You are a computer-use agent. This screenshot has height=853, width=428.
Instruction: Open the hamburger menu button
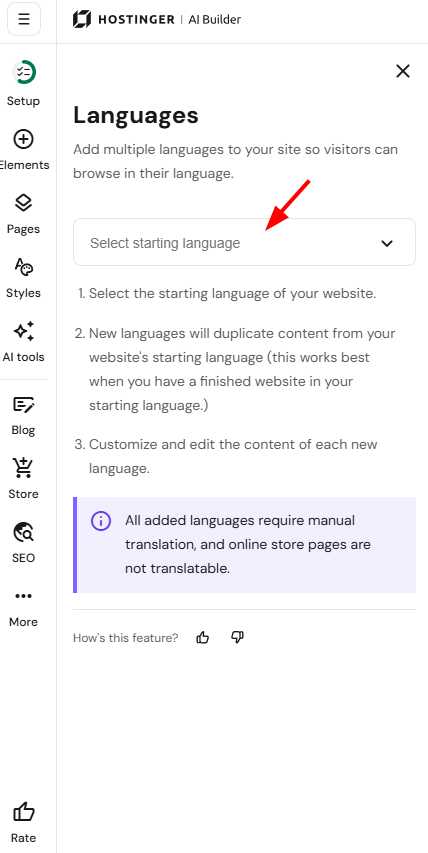[x=23, y=19]
